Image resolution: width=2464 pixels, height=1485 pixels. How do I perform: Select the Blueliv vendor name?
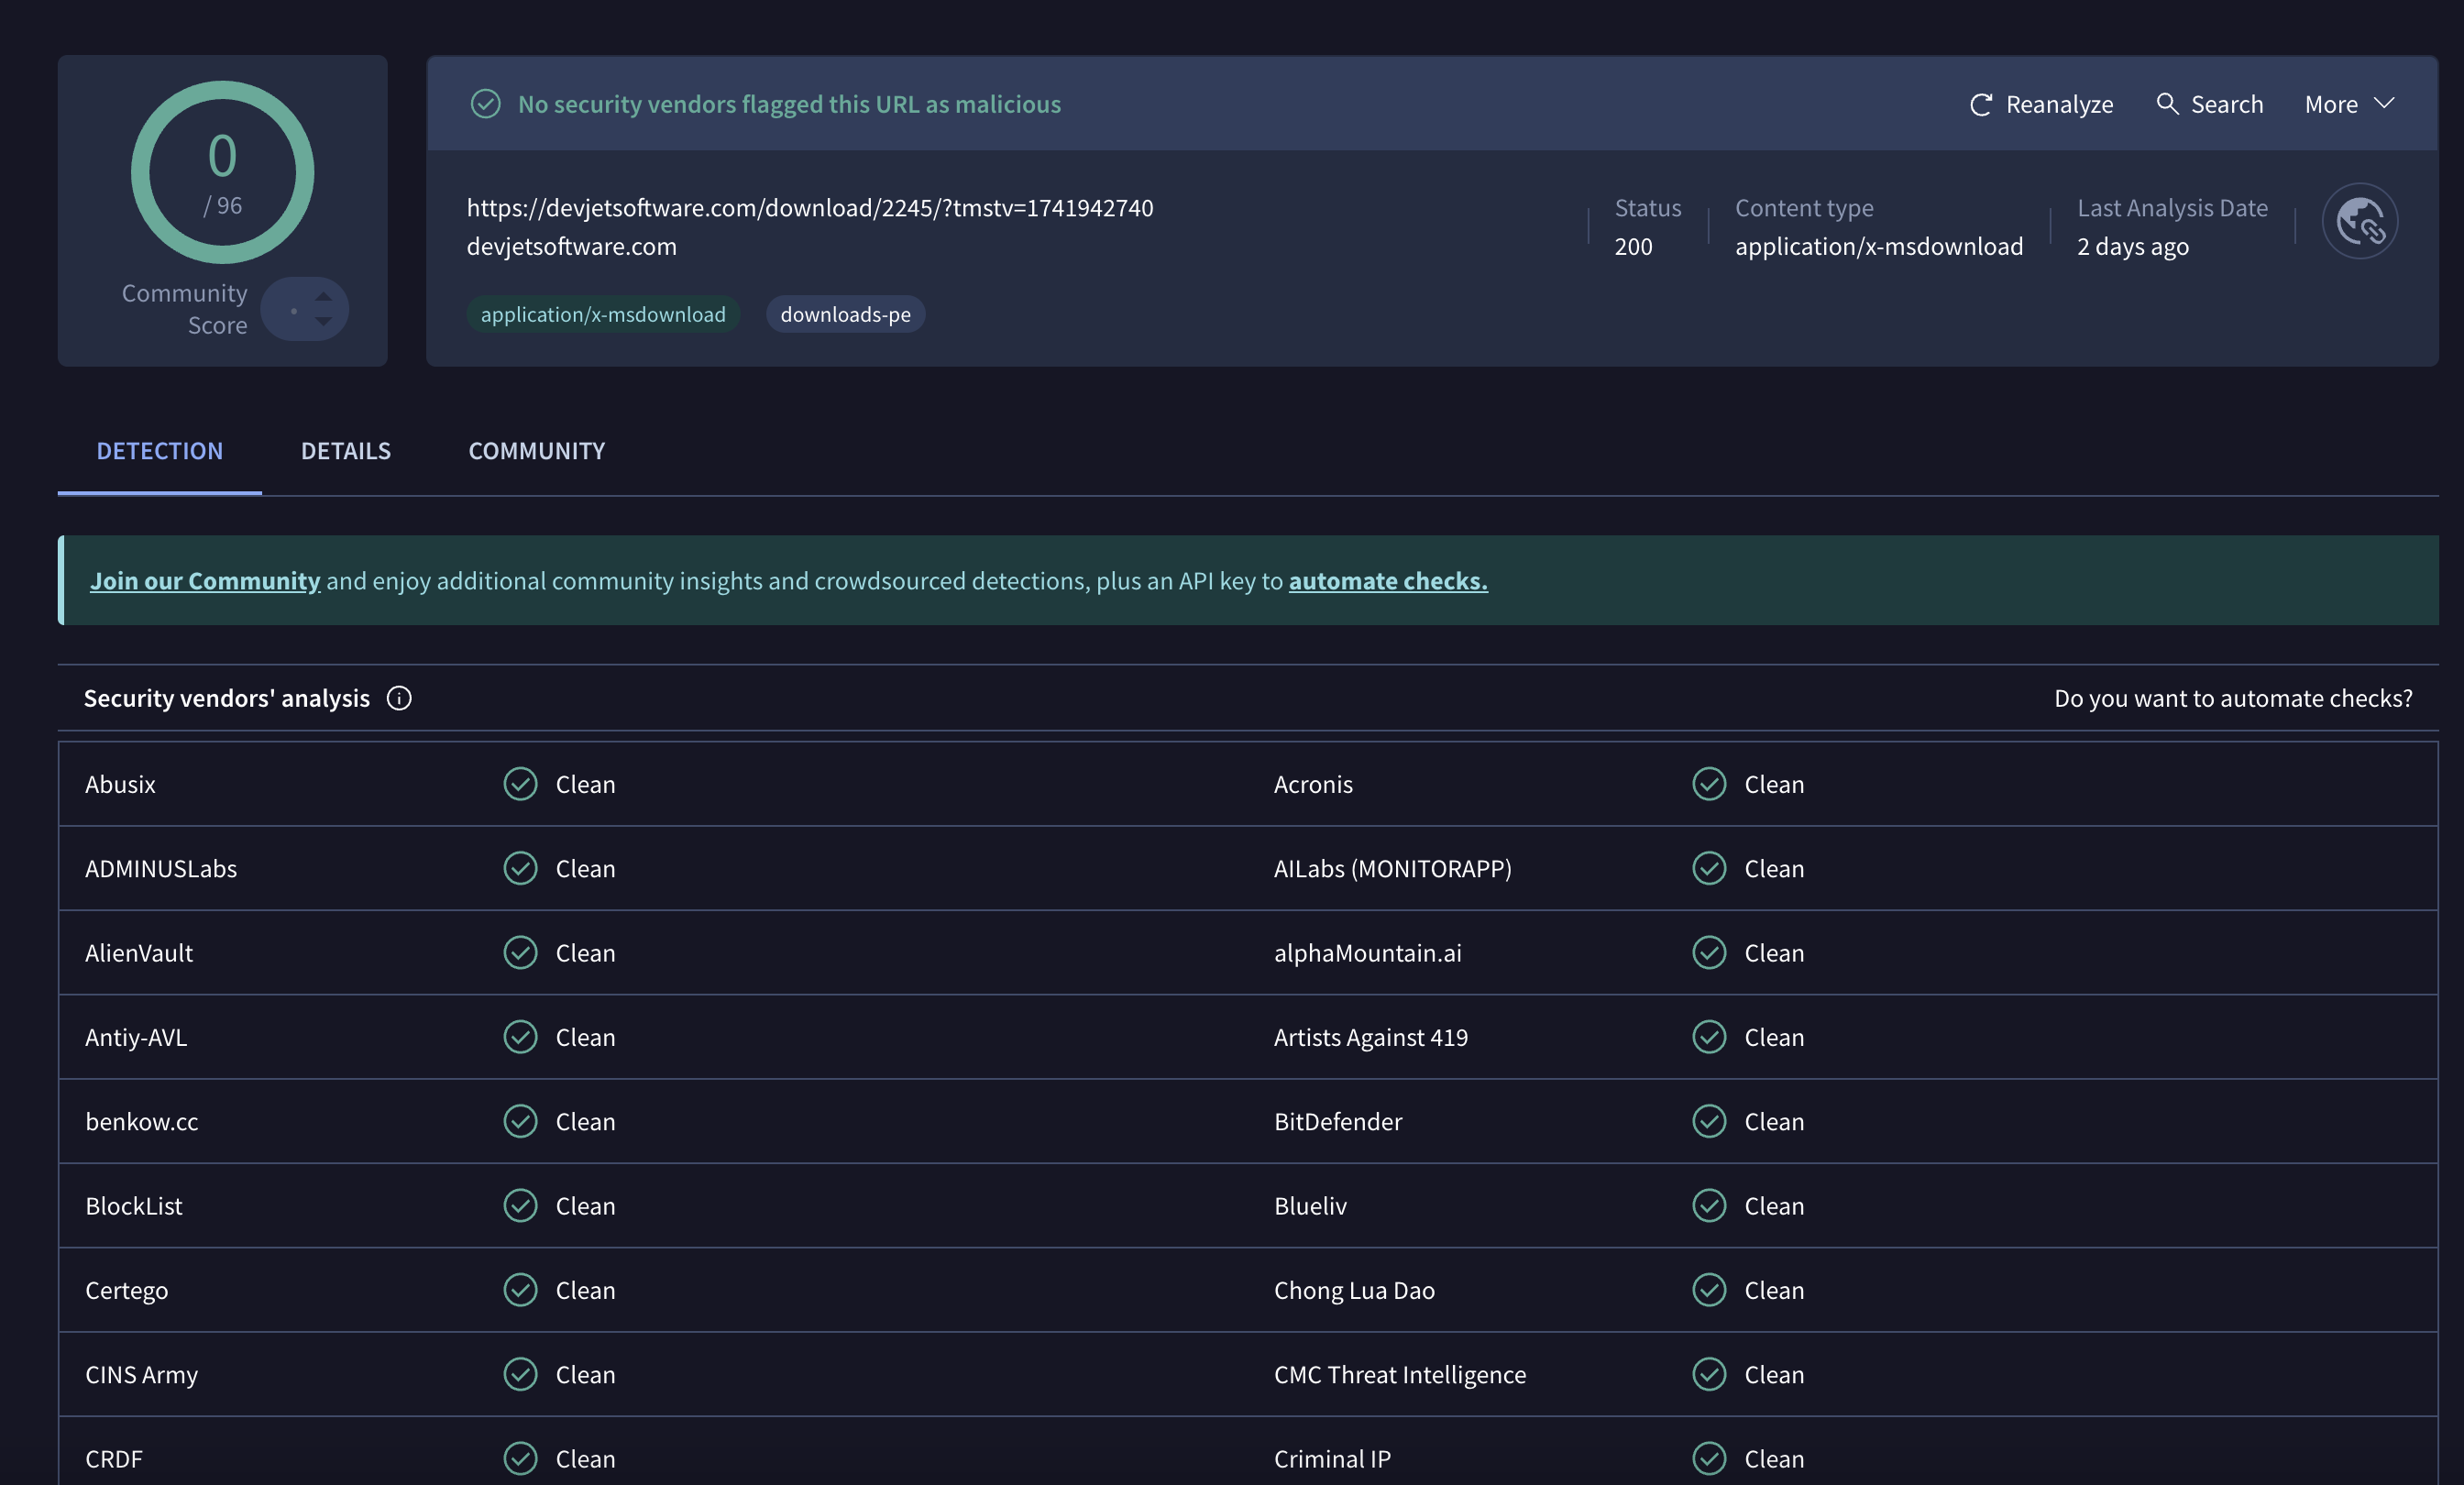point(1310,1206)
